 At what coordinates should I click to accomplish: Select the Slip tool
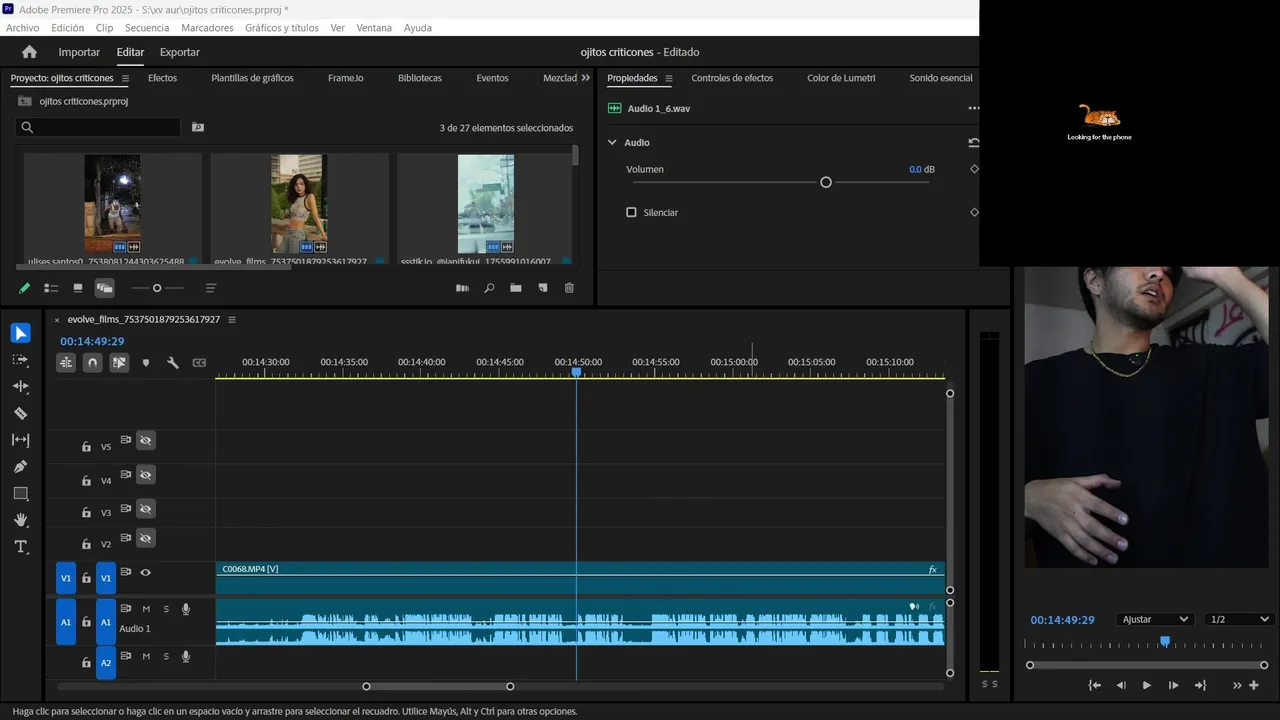pos(20,440)
